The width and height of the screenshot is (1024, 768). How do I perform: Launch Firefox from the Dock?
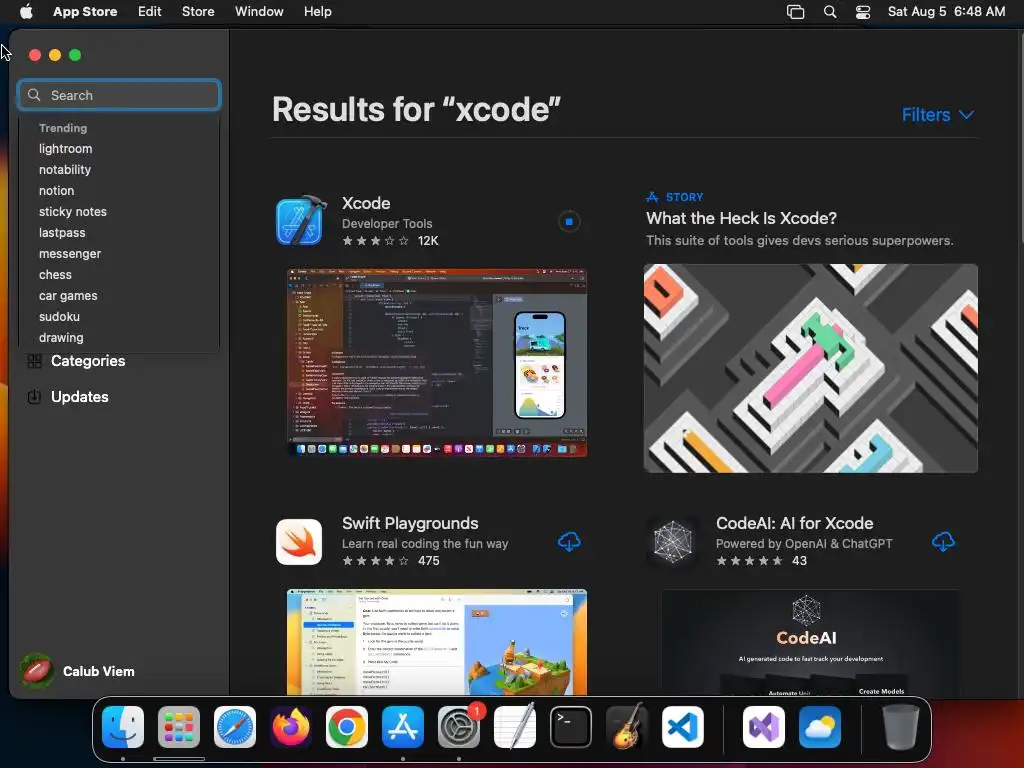tap(291, 726)
